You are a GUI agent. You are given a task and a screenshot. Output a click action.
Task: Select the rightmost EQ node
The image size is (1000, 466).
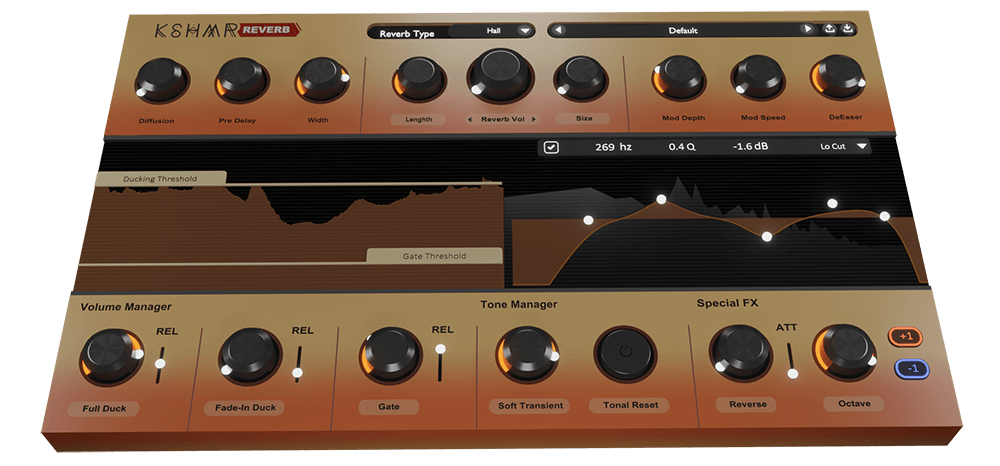[x=885, y=217]
